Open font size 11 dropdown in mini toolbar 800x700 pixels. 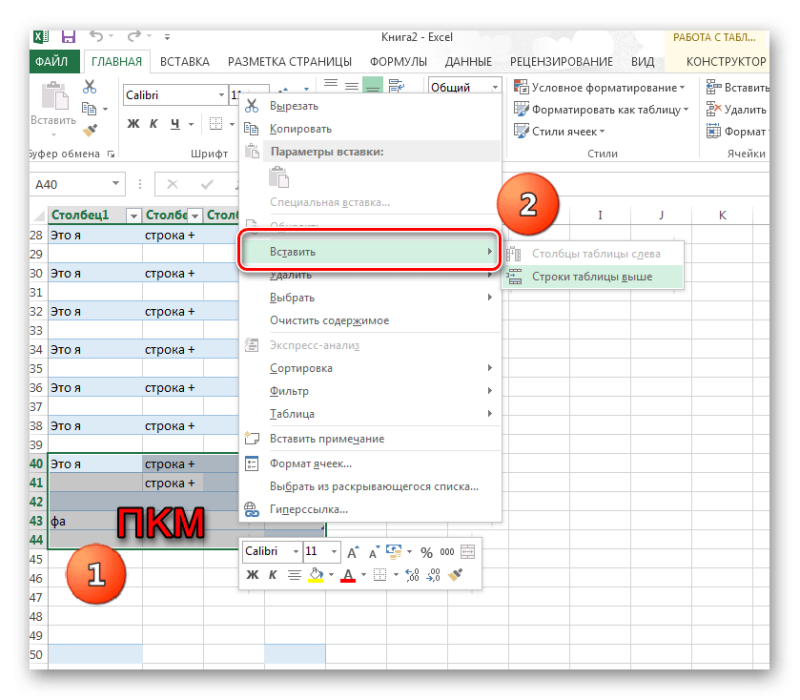pos(334,552)
